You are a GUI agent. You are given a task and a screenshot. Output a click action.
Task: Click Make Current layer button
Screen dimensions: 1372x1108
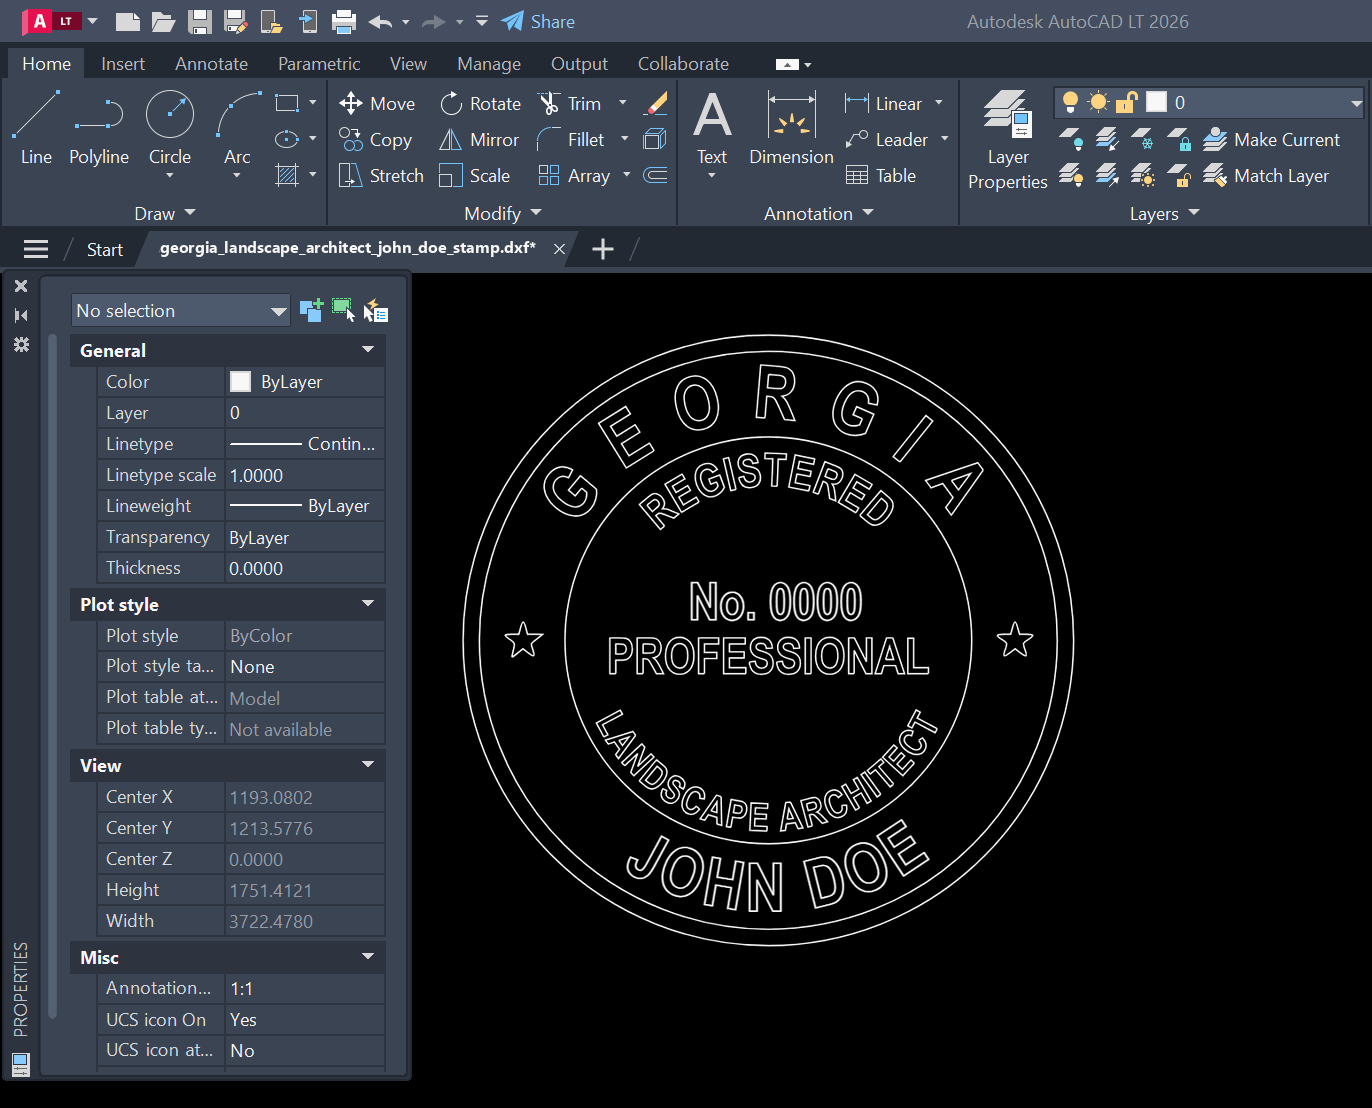(x=1271, y=139)
